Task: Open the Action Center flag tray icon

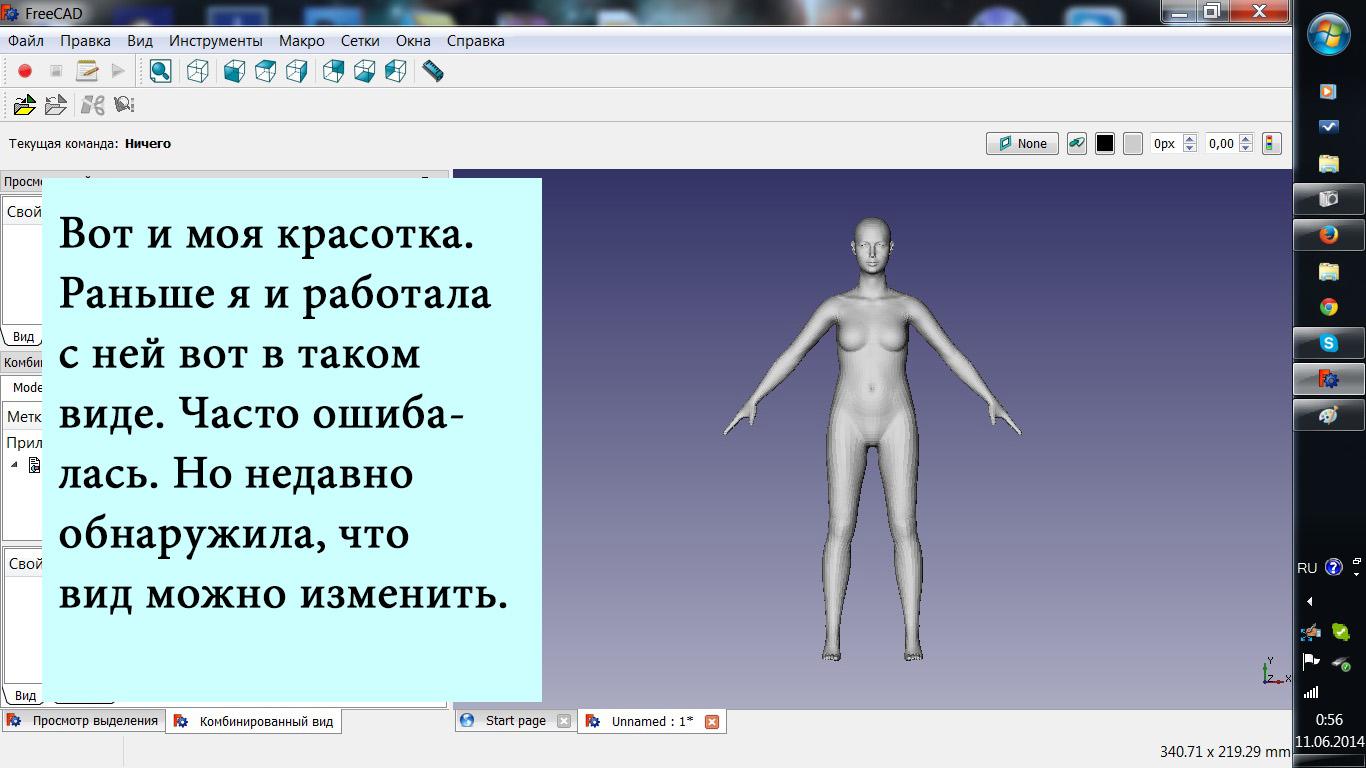Action: click(1310, 662)
